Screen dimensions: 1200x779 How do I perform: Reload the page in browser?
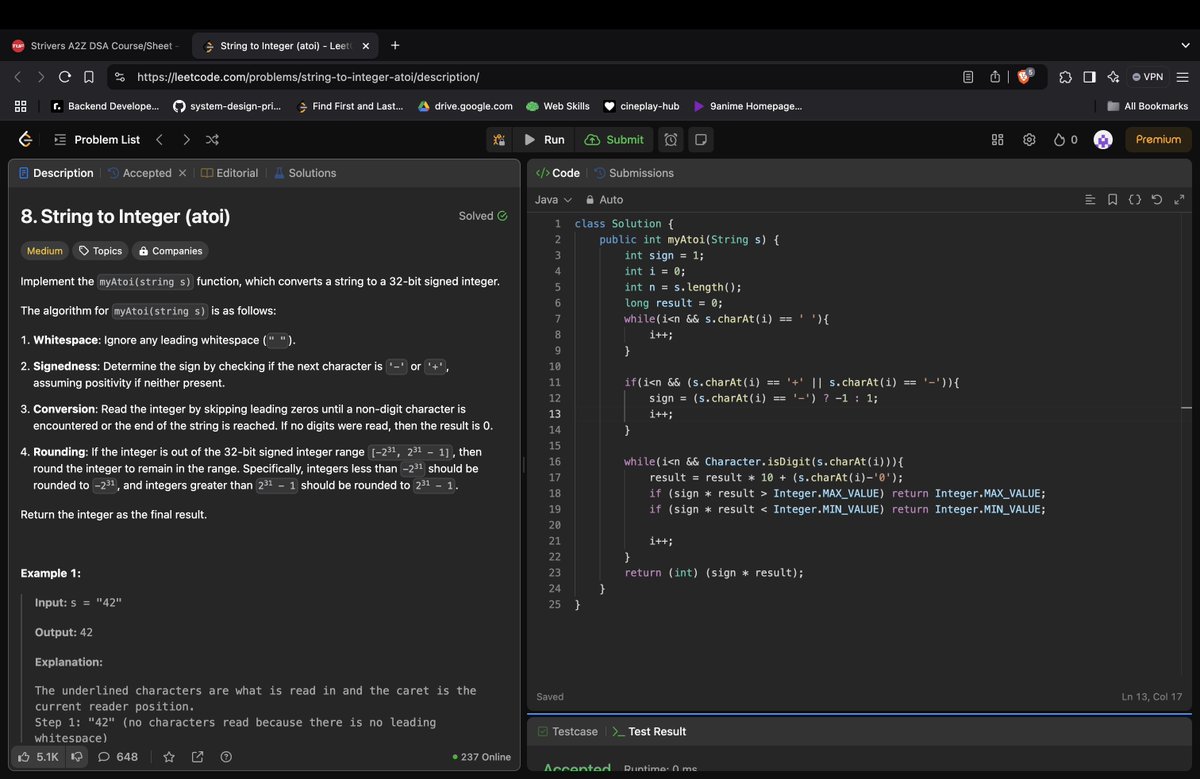click(x=65, y=77)
